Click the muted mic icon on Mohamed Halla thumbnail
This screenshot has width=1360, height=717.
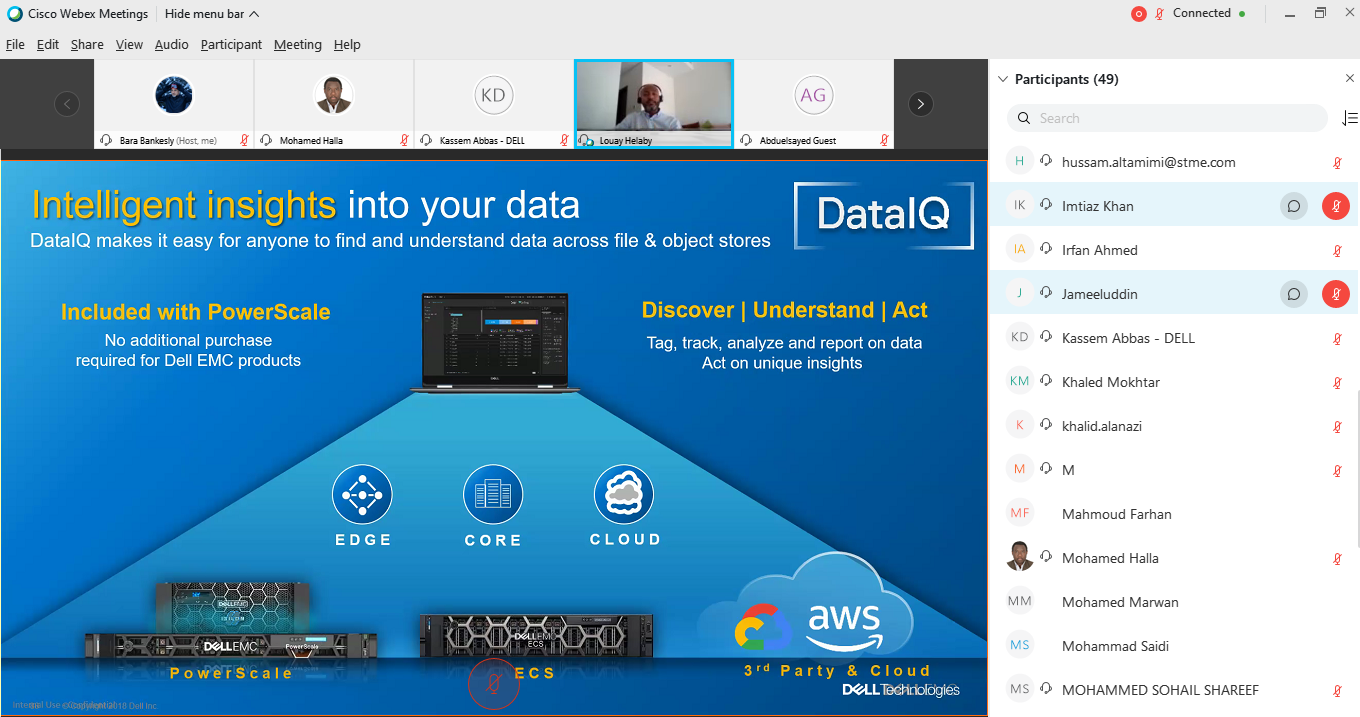coord(404,141)
